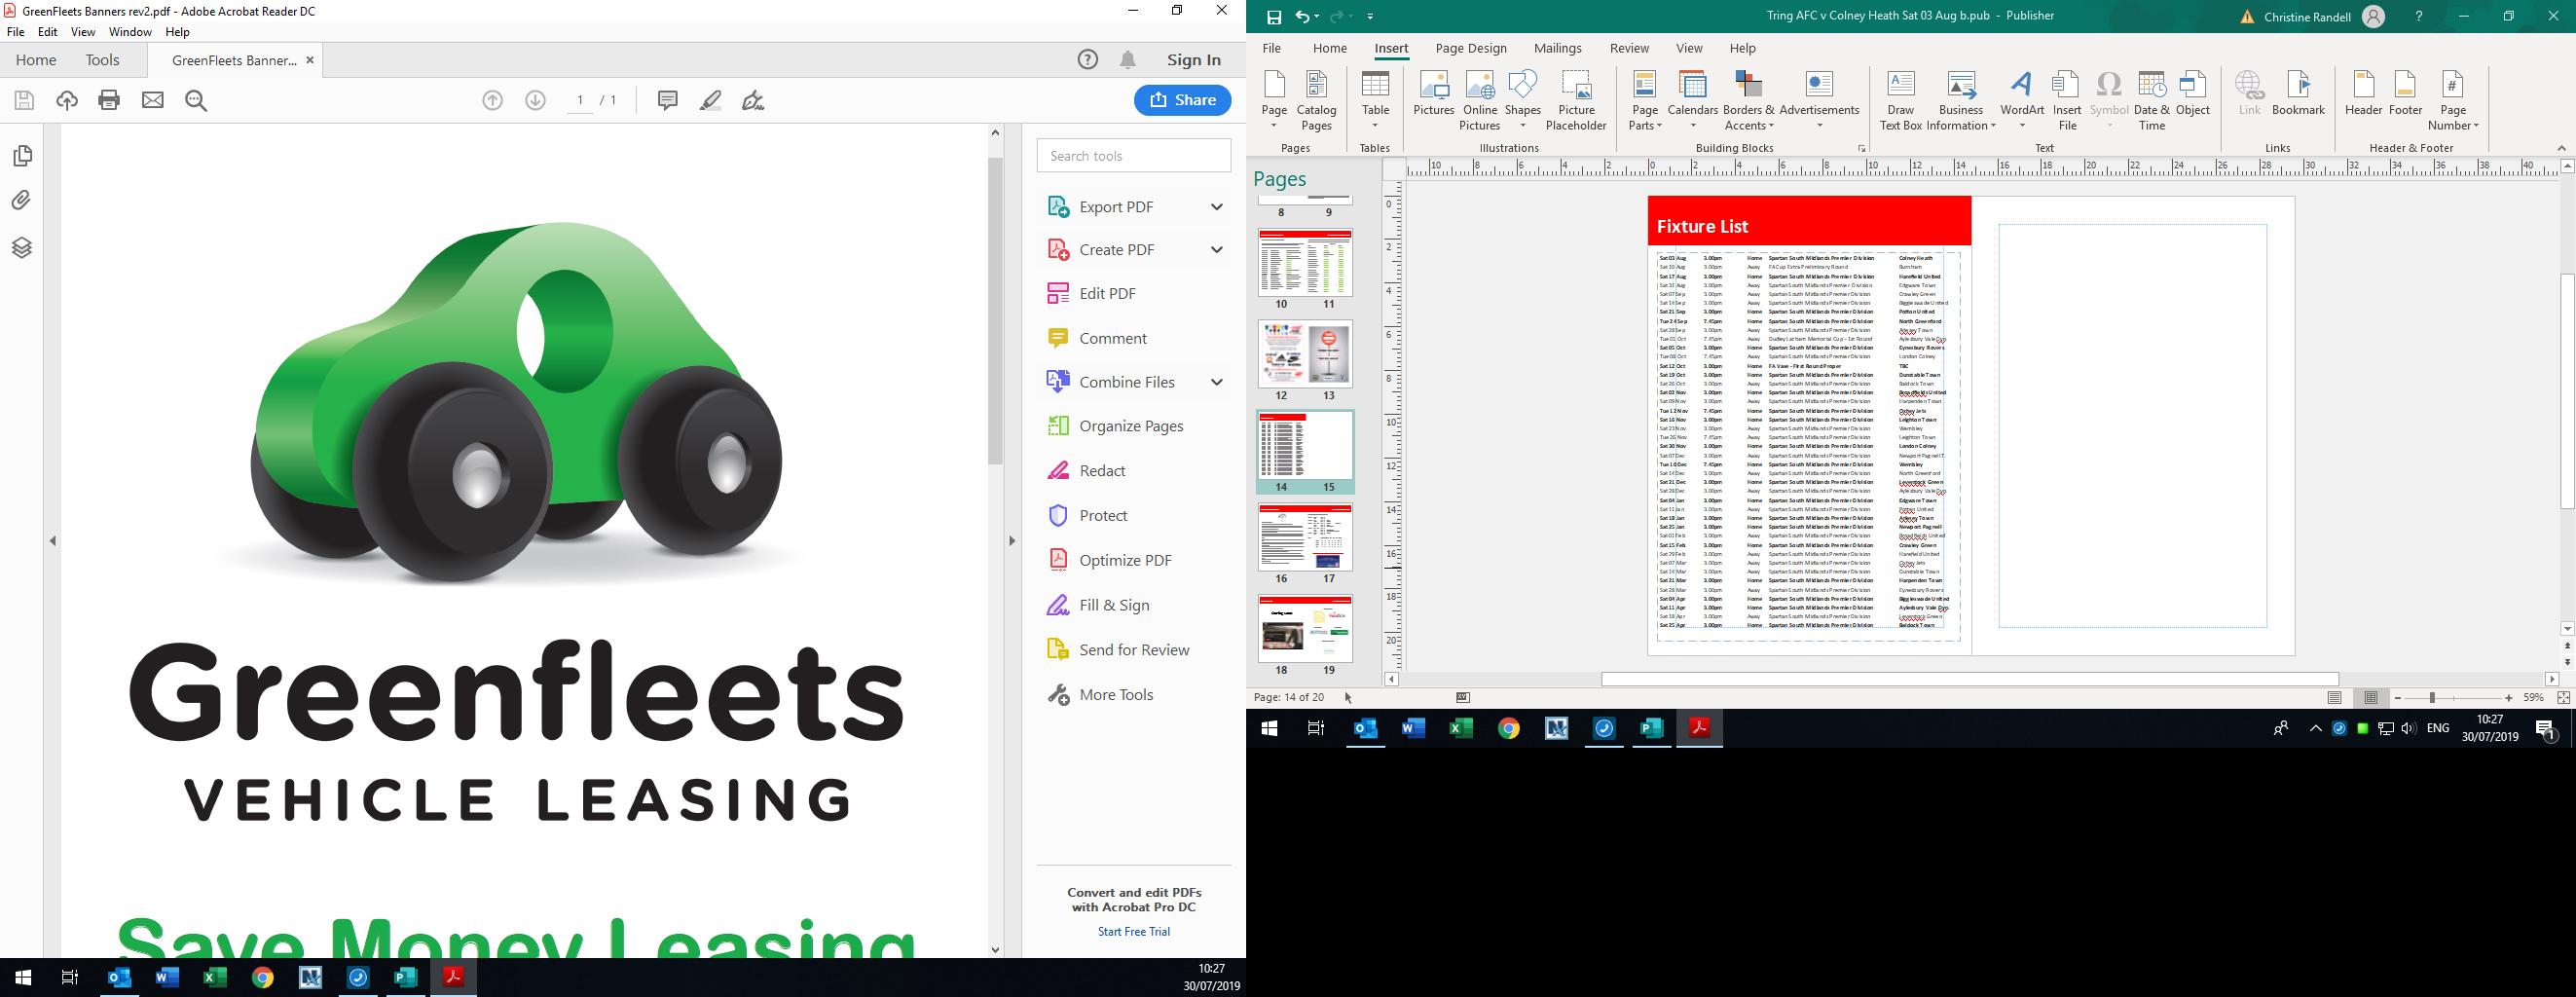Viewport: 2576px width, 997px height.
Task: Click the upload to cloud icon in Acrobat
Action: coord(67,100)
